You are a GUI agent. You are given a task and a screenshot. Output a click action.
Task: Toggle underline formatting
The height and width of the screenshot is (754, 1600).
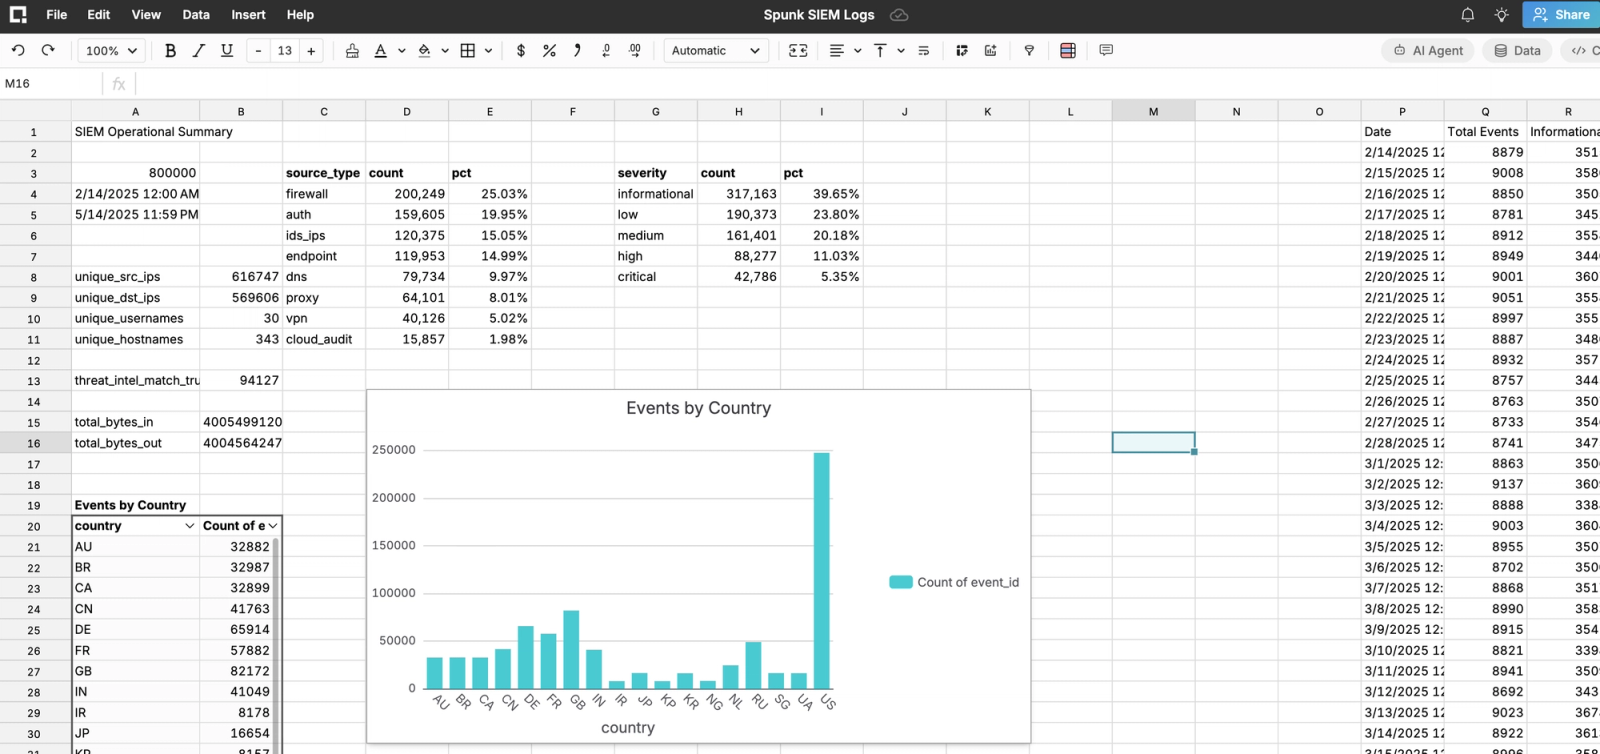[x=227, y=50]
